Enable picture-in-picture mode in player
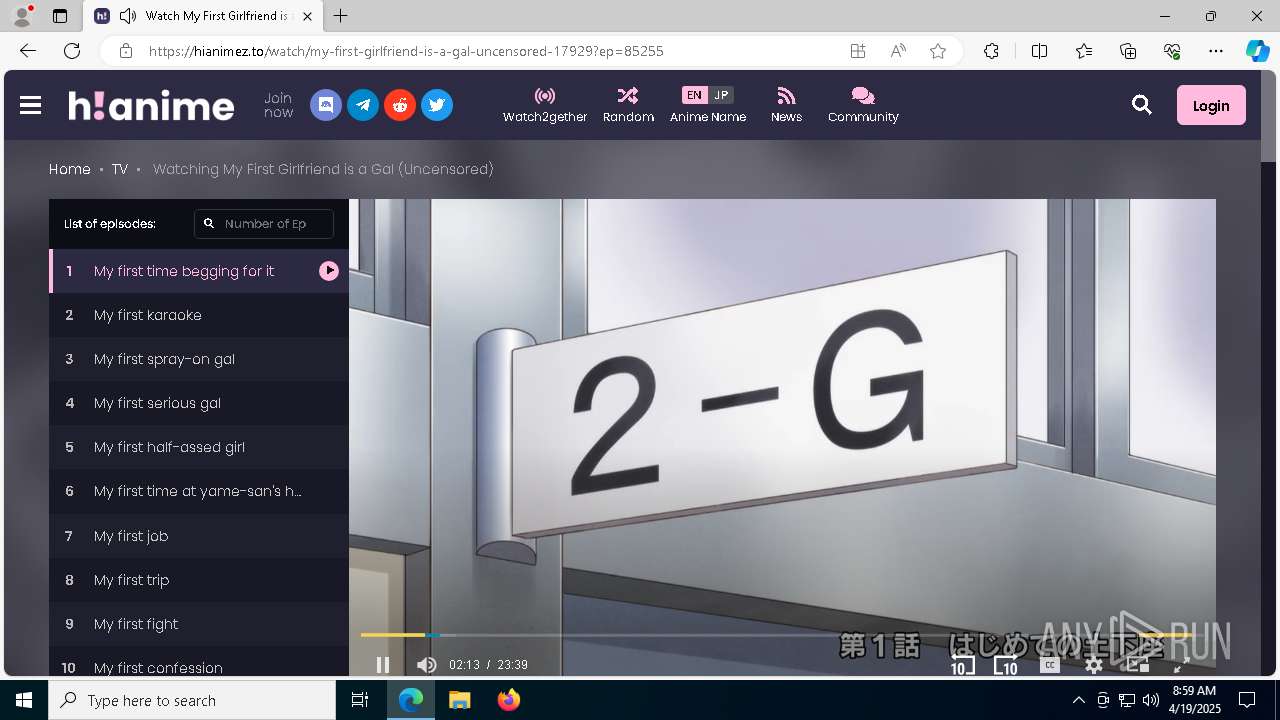The width and height of the screenshot is (1280, 720). pyautogui.click(x=1137, y=665)
